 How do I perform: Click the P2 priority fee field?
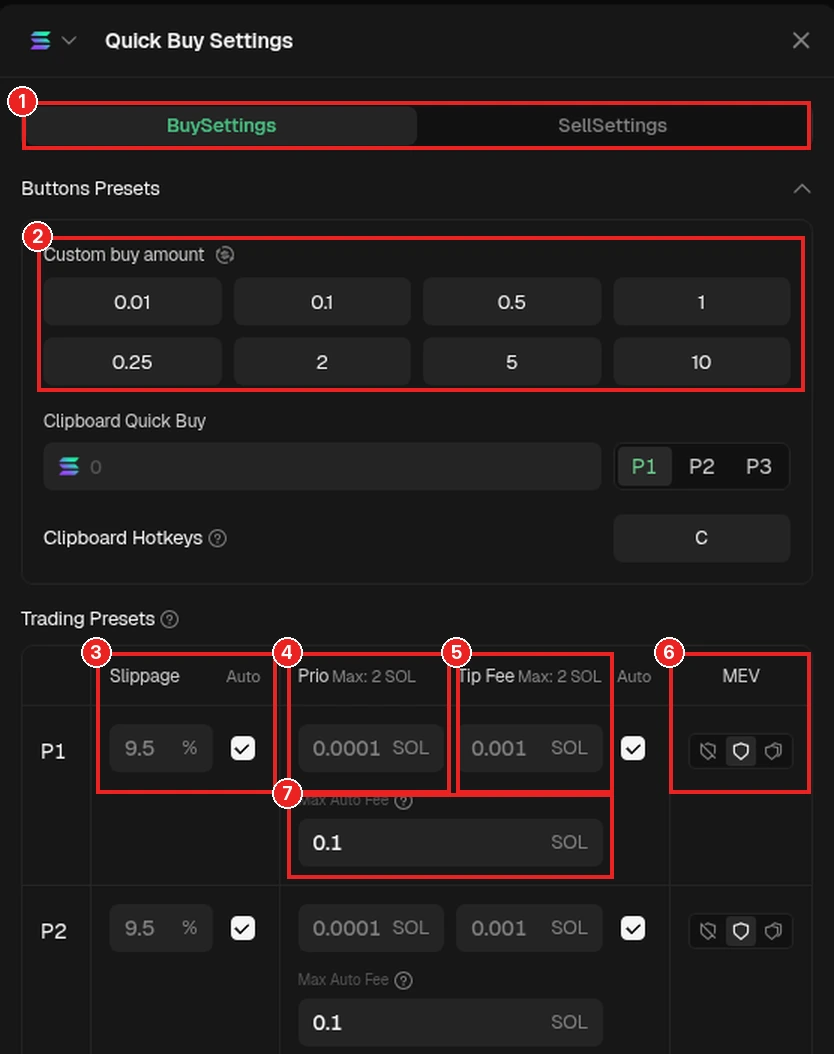click(x=370, y=928)
